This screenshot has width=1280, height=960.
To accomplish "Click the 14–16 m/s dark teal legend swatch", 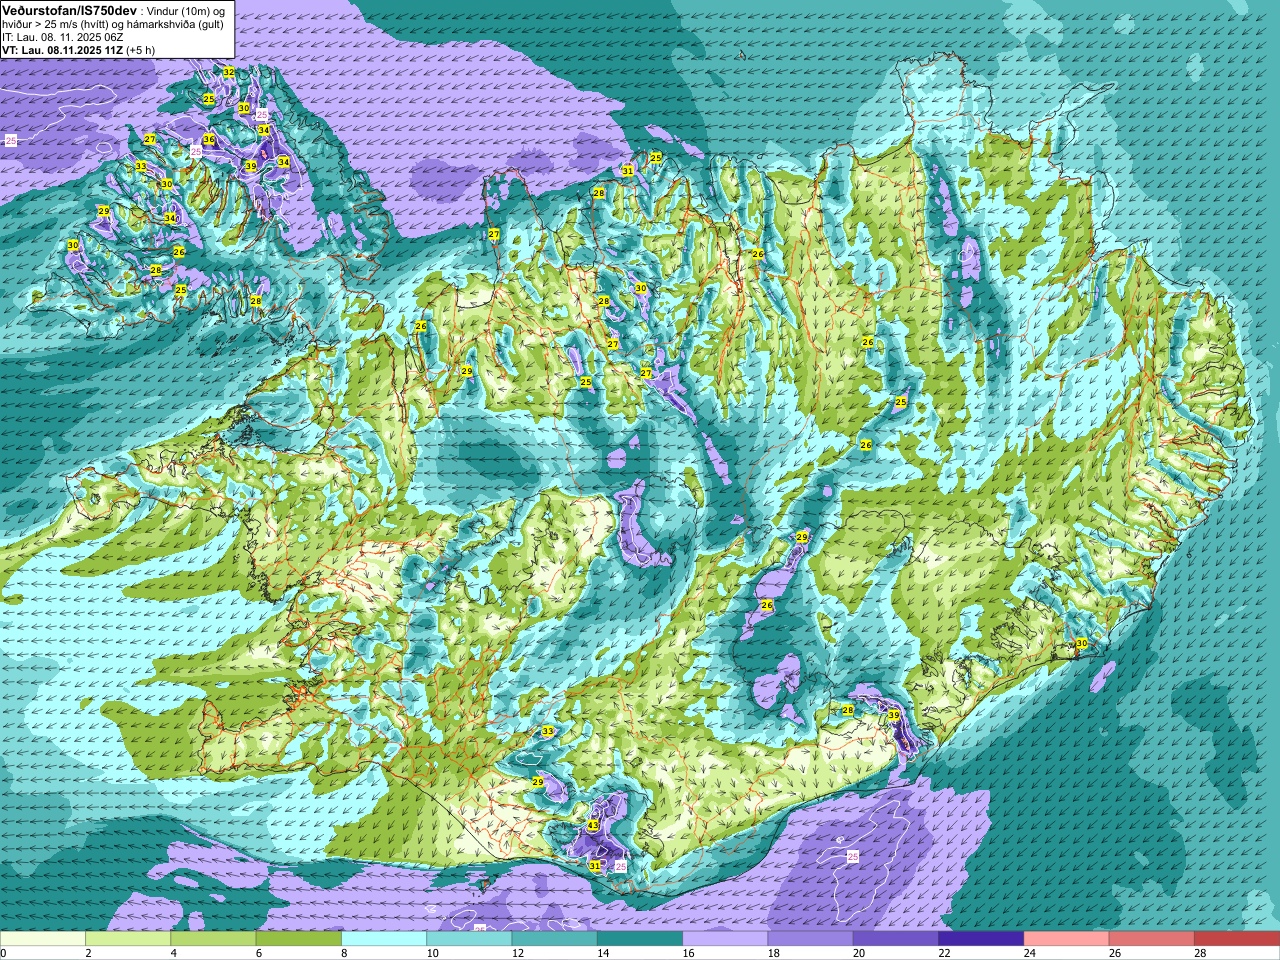I will click(640, 939).
